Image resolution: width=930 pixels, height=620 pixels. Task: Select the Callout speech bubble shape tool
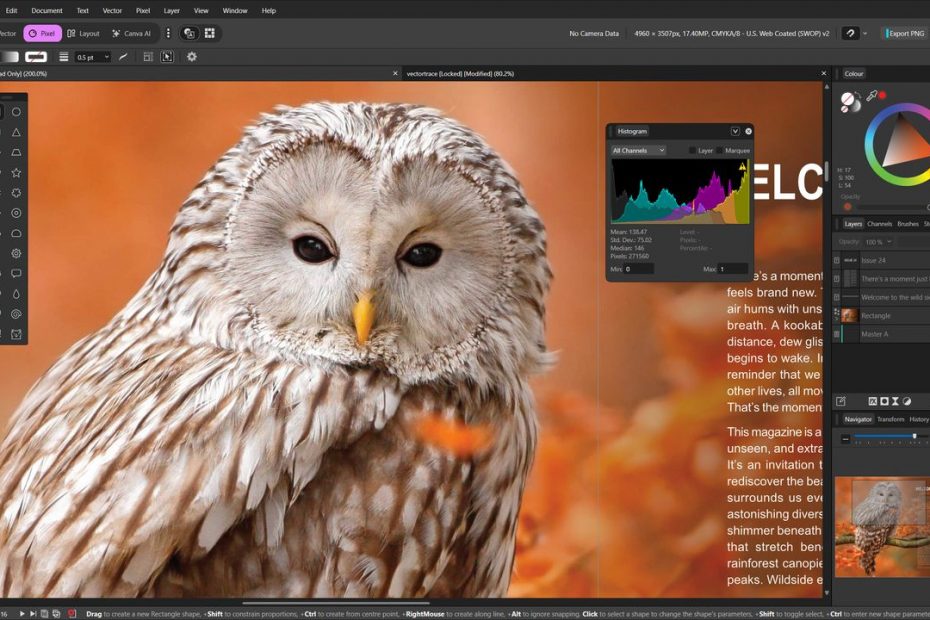coord(16,273)
